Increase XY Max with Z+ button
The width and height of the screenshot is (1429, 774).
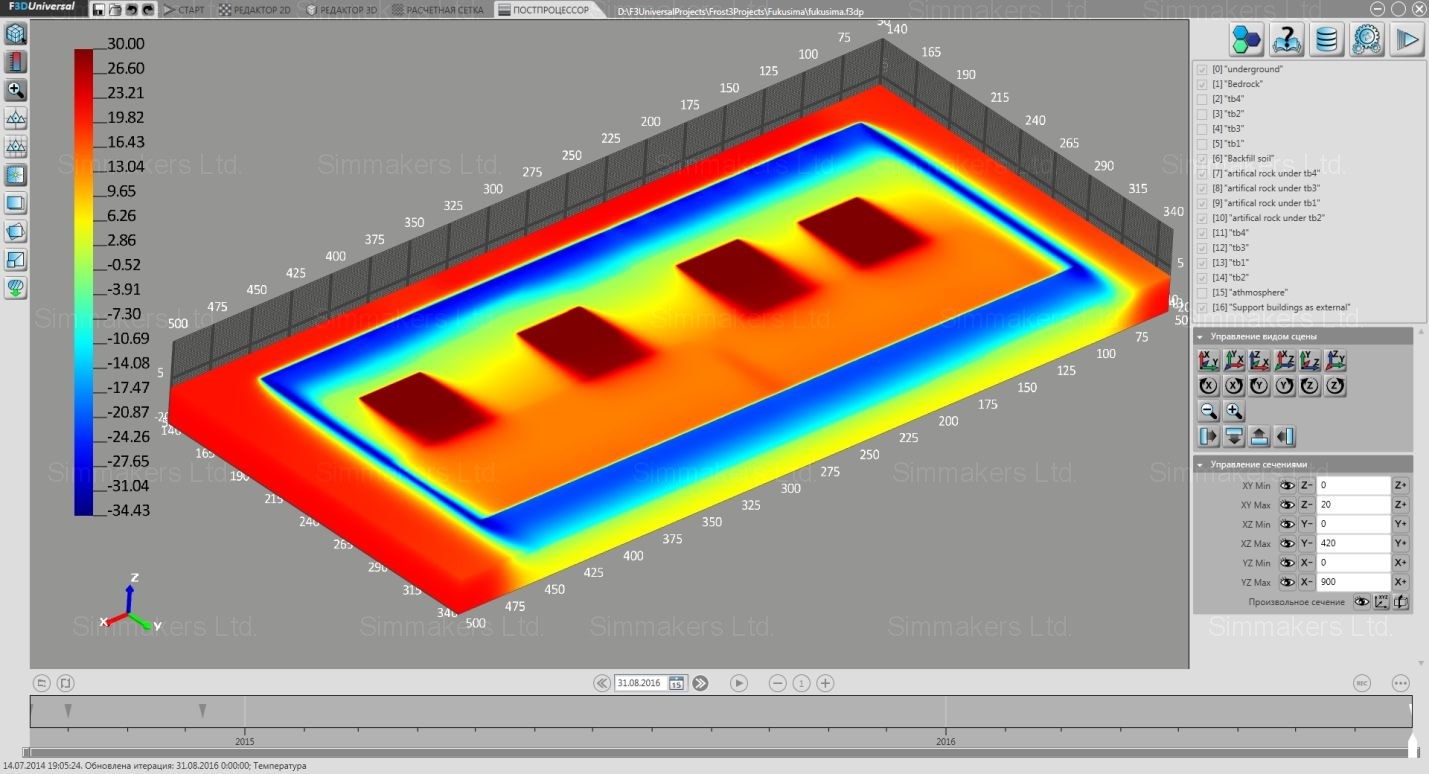(1401, 505)
